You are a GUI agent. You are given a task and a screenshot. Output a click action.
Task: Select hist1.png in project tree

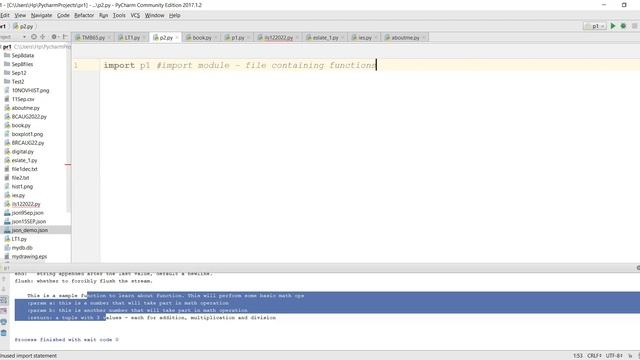18,187
